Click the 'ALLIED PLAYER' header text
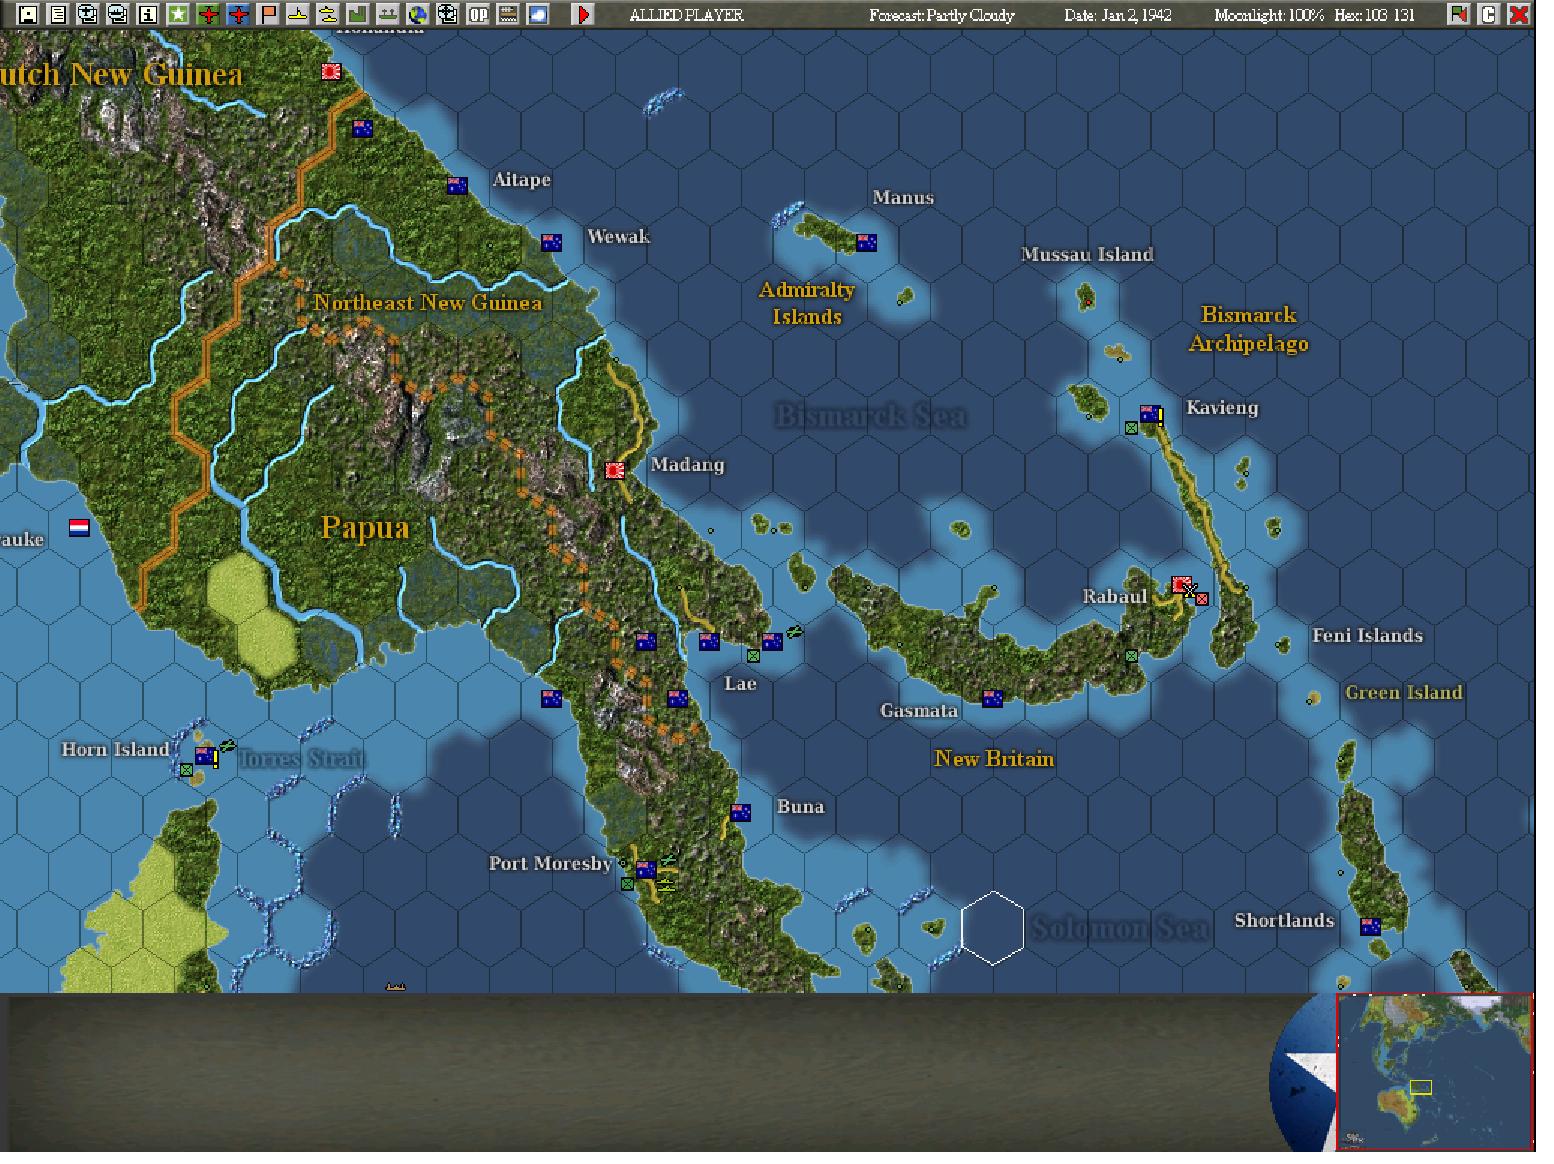Viewport: 1554px width, 1164px height. click(x=686, y=15)
